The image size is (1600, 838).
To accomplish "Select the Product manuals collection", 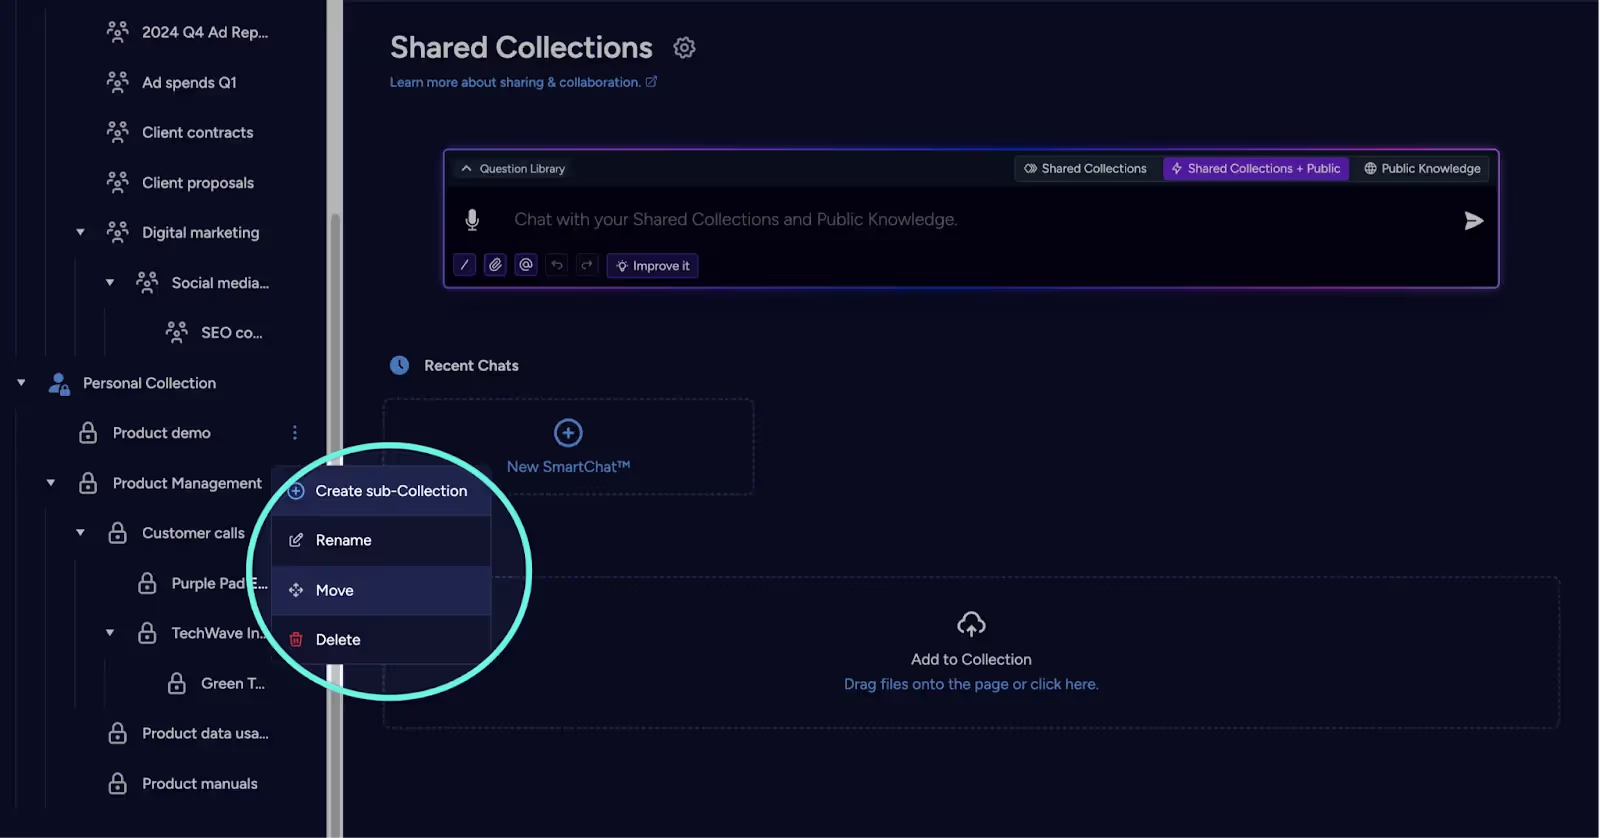I will pos(199,783).
